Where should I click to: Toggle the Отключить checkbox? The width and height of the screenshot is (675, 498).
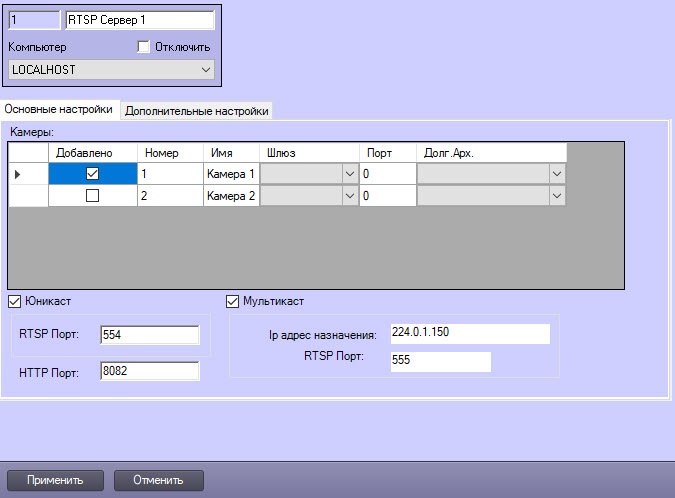click(142, 47)
